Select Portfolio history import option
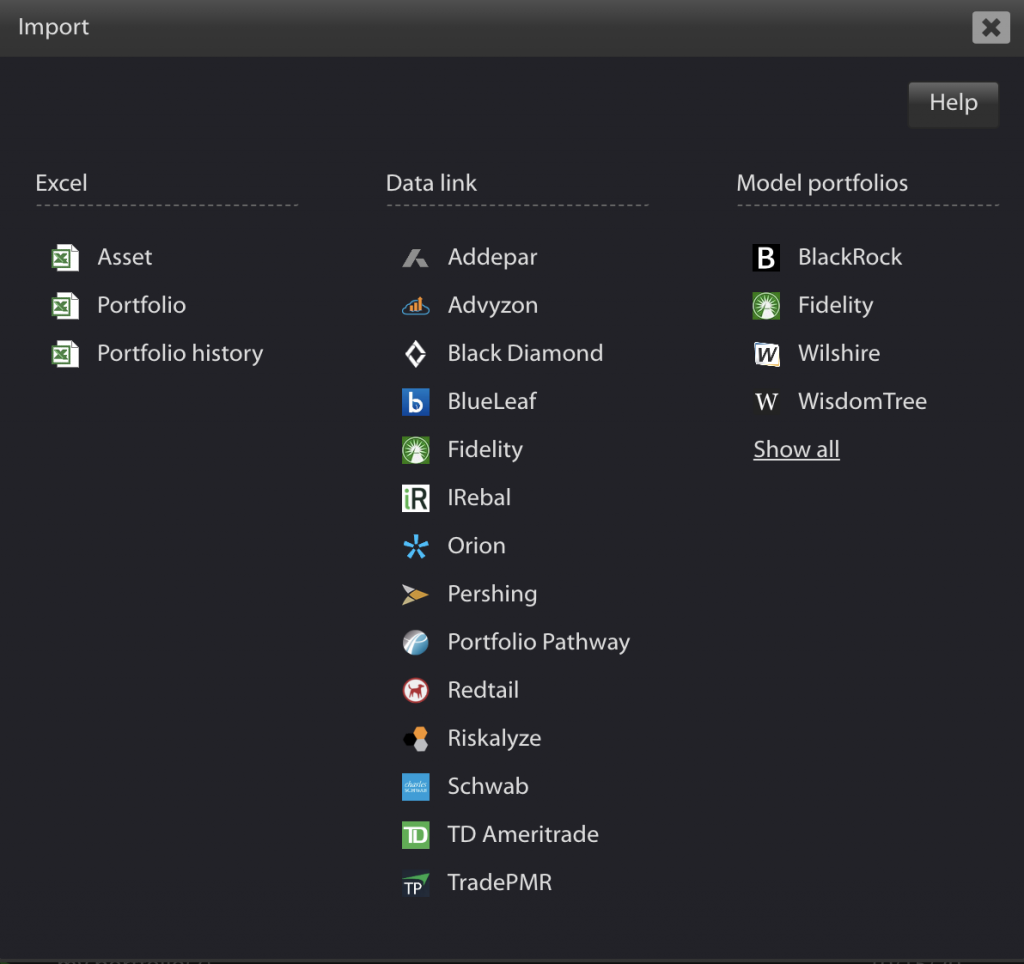Image resolution: width=1024 pixels, height=964 pixels. tap(180, 354)
